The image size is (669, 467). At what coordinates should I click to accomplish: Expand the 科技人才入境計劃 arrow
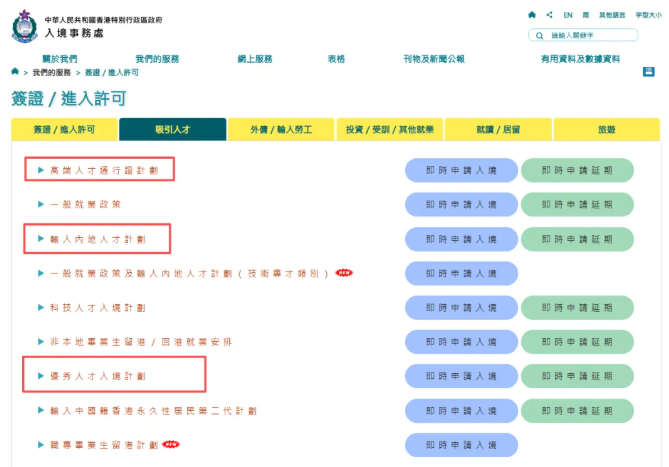[x=41, y=307]
